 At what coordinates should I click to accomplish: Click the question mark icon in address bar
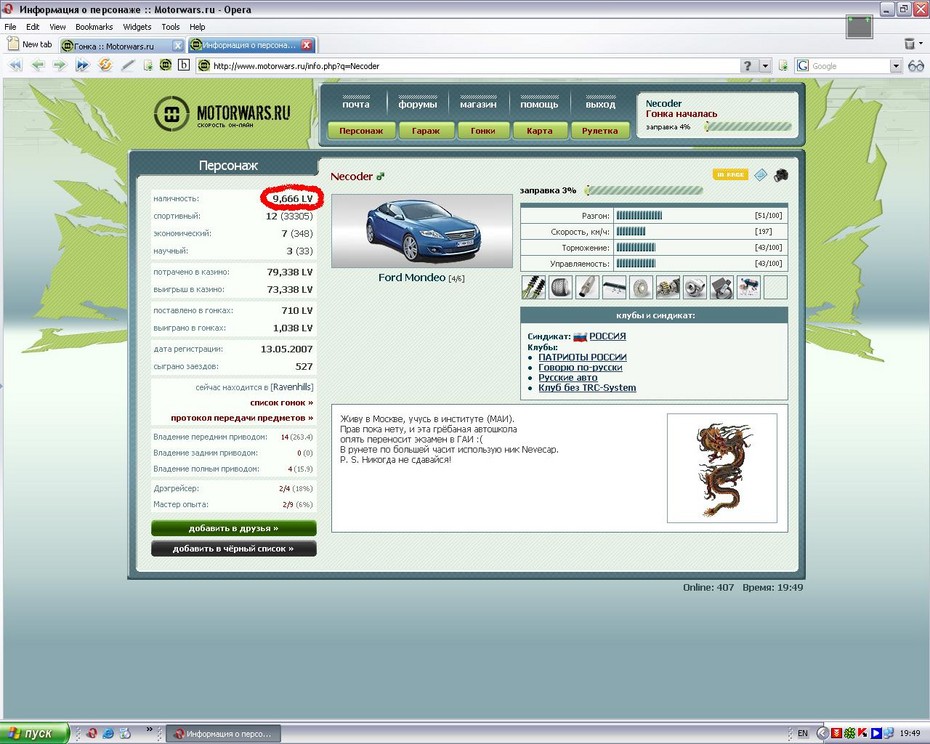747,66
